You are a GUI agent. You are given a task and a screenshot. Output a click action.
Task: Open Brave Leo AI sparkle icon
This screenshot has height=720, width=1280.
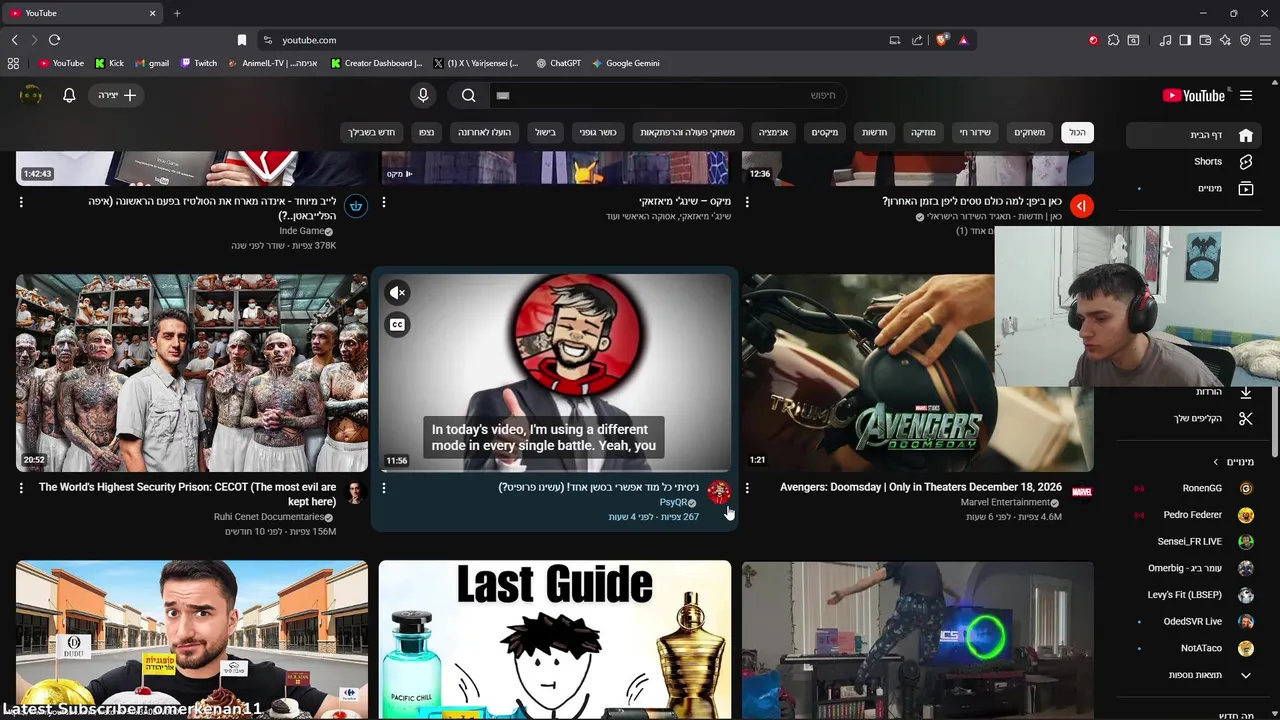point(1225,40)
